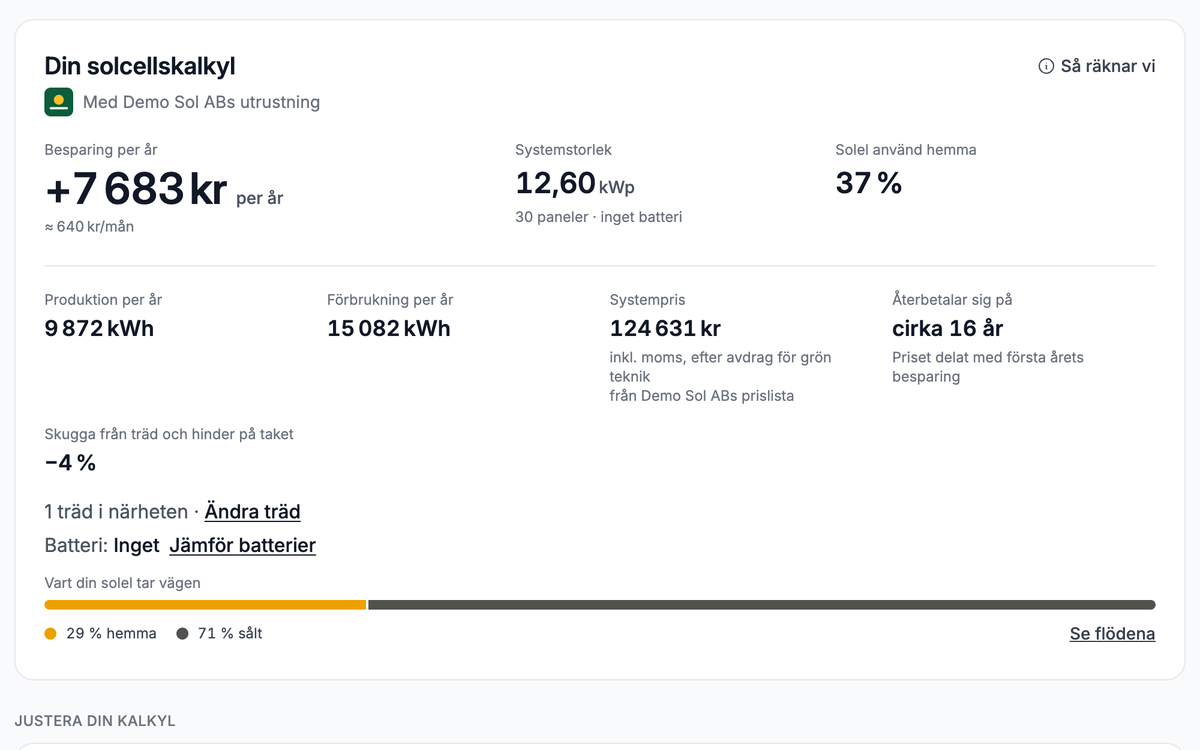Image resolution: width=1200 pixels, height=750 pixels.
Task: Click the "15 082 kWh" consumption value
Action: (389, 328)
